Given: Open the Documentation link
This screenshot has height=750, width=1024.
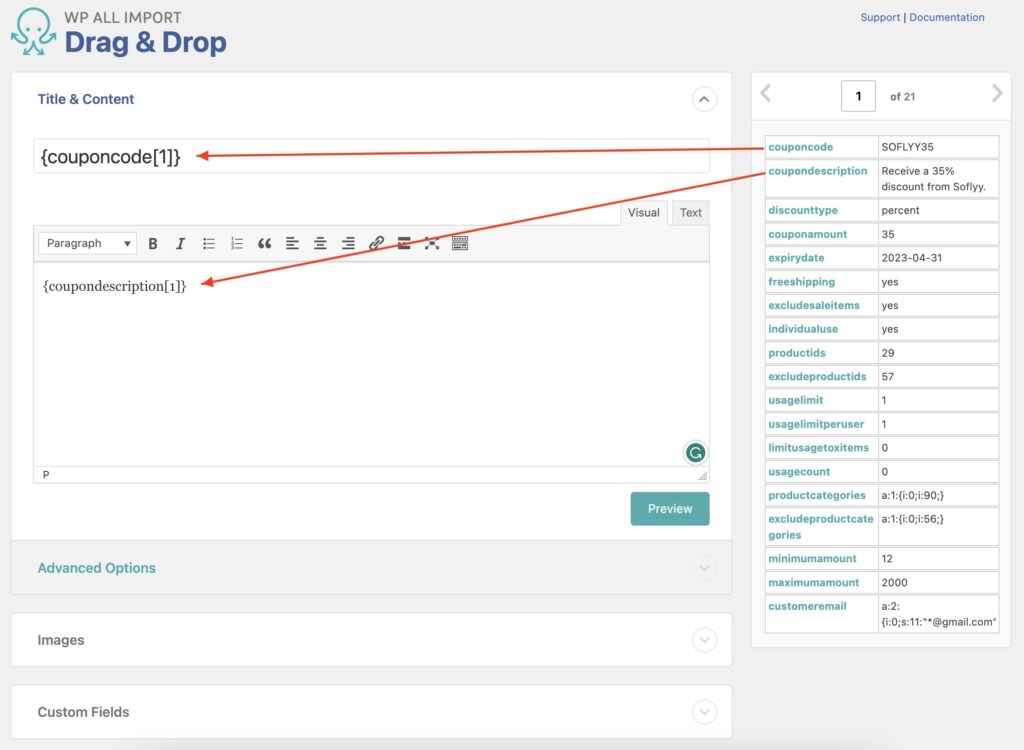Looking at the screenshot, I should (x=946, y=17).
